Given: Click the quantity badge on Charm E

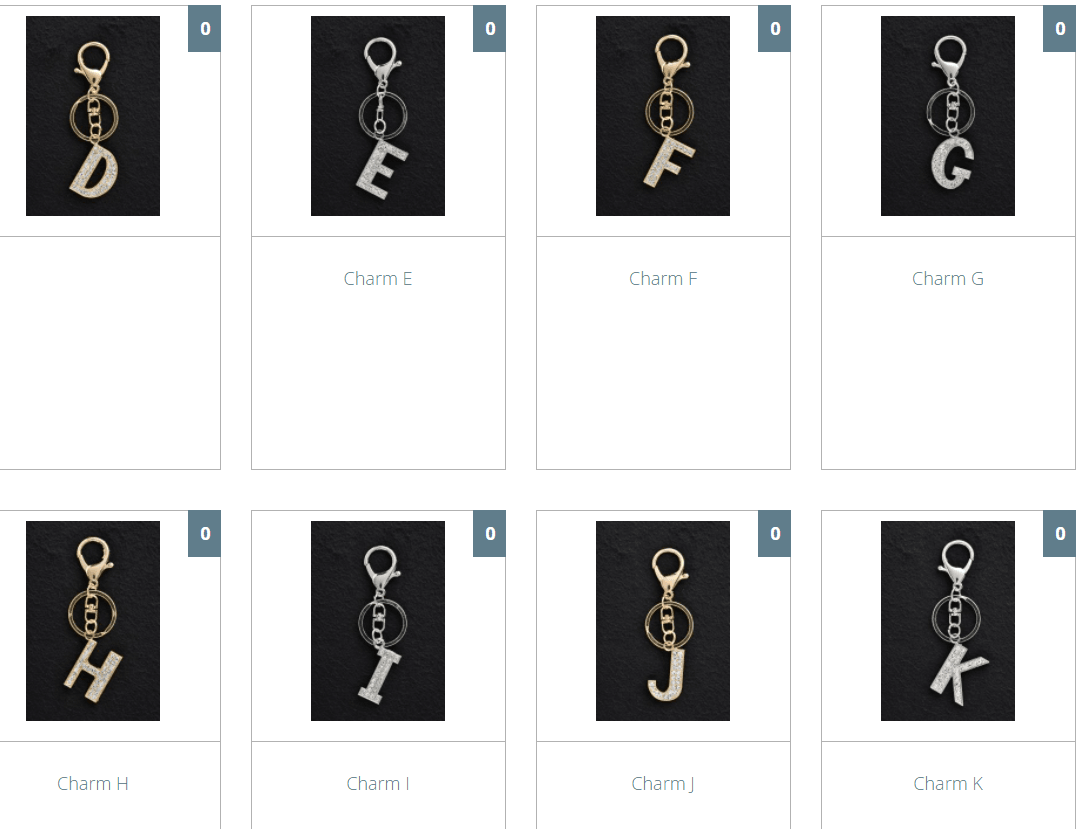Looking at the screenshot, I should click(x=489, y=28).
